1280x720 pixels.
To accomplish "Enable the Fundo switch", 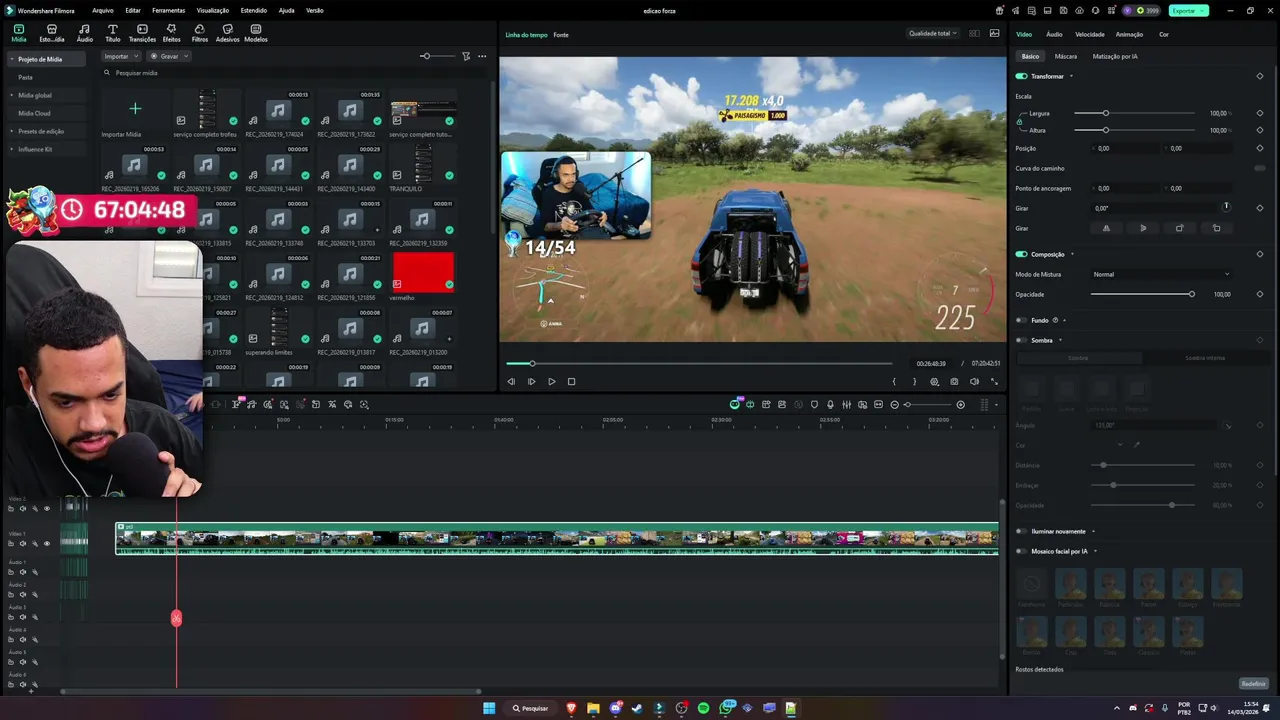I will pyautogui.click(x=1021, y=320).
